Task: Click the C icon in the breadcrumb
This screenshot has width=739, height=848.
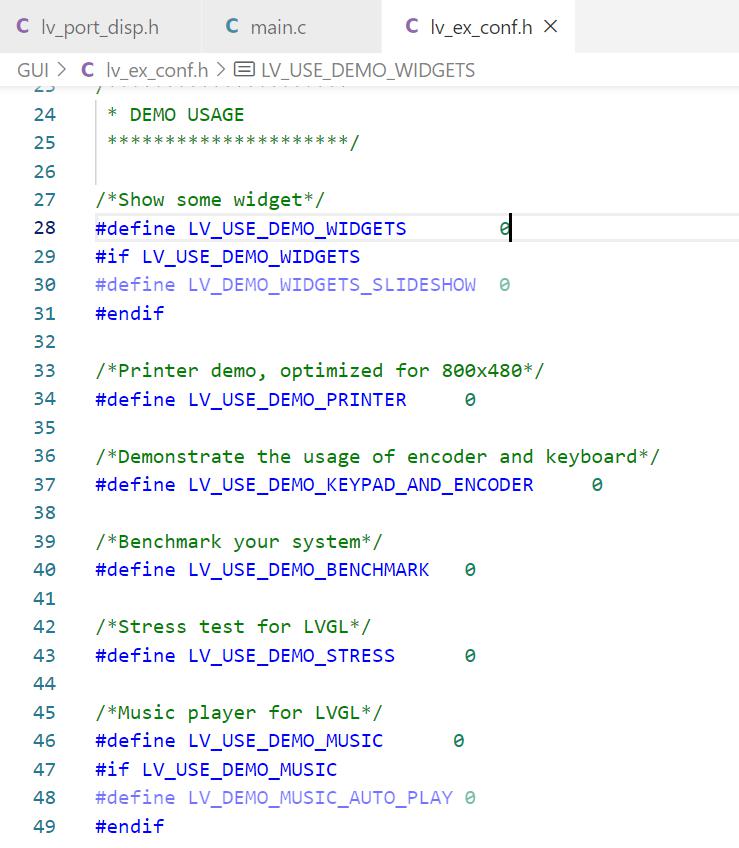Action: click(x=88, y=70)
